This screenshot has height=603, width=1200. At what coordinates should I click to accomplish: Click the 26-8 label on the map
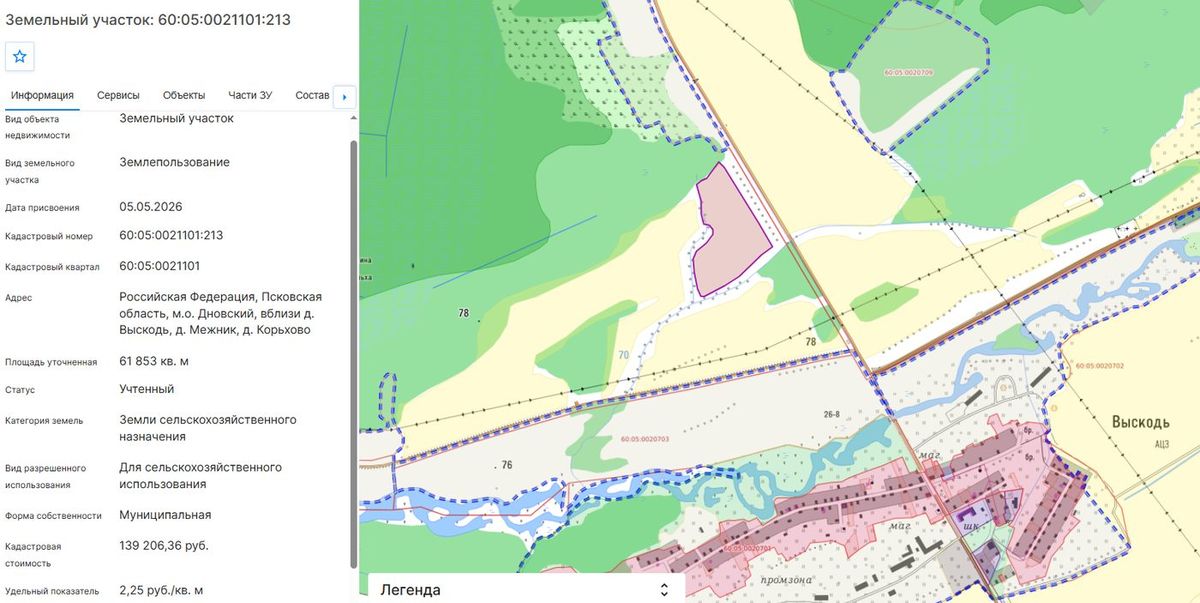coord(830,415)
